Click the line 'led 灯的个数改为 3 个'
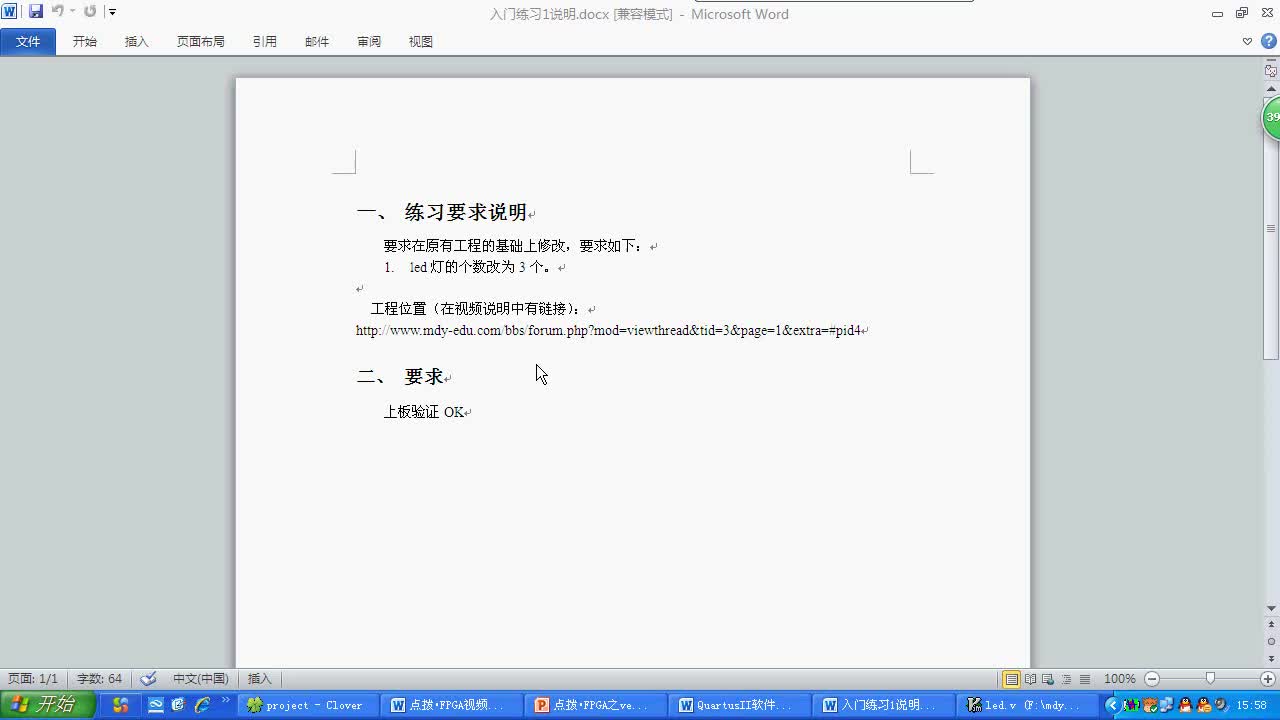Image resolution: width=1280 pixels, height=720 pixels. click(480, 267)
